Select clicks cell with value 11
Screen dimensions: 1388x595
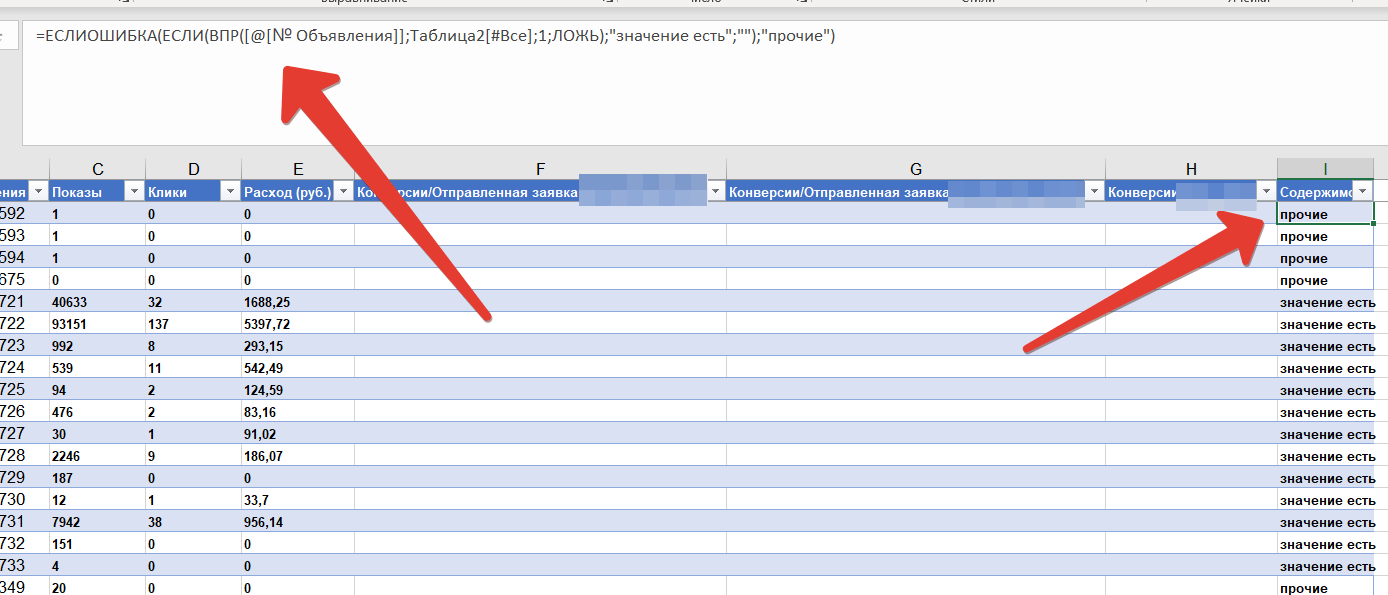[193, 368]
